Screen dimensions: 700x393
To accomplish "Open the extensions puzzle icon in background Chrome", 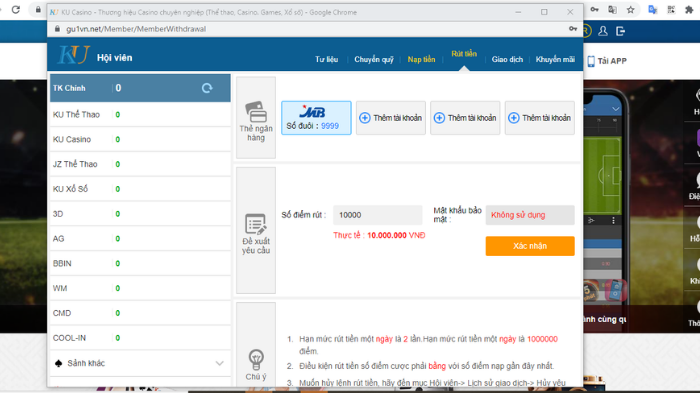I will tap(689, 10).
